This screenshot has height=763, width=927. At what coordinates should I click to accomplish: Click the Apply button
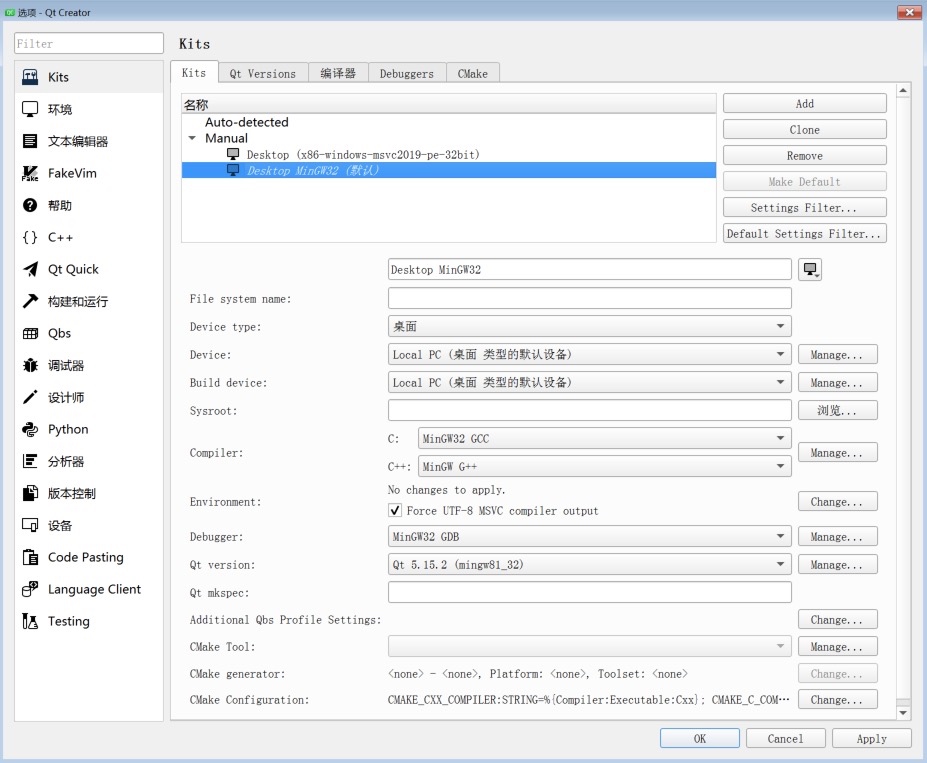coord(872,738)
